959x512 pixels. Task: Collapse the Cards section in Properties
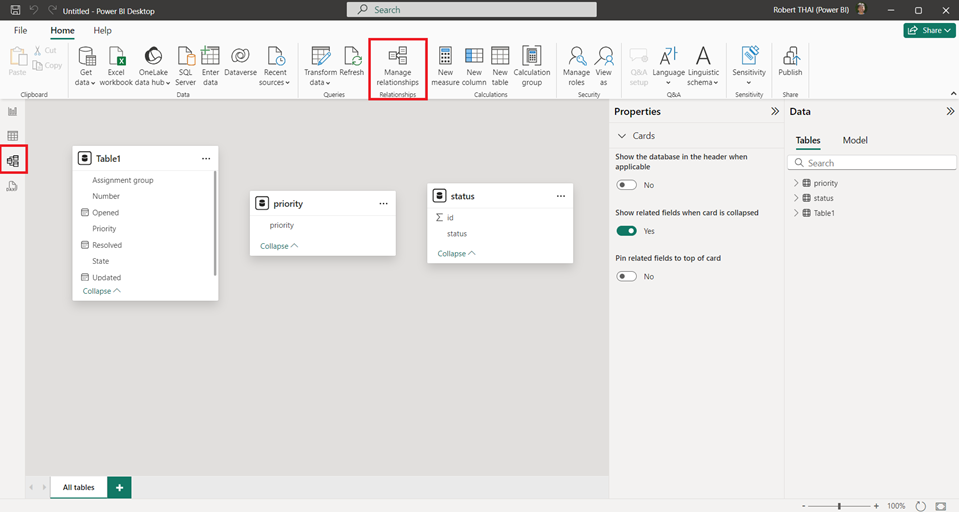622,135
